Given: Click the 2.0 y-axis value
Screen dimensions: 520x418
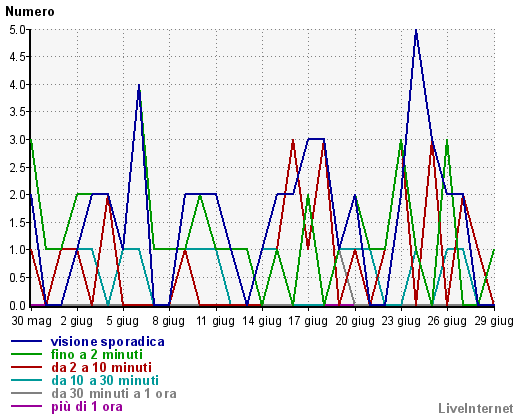Looking at the screenshot, I should pyautogui.click(x=17, y=195).
